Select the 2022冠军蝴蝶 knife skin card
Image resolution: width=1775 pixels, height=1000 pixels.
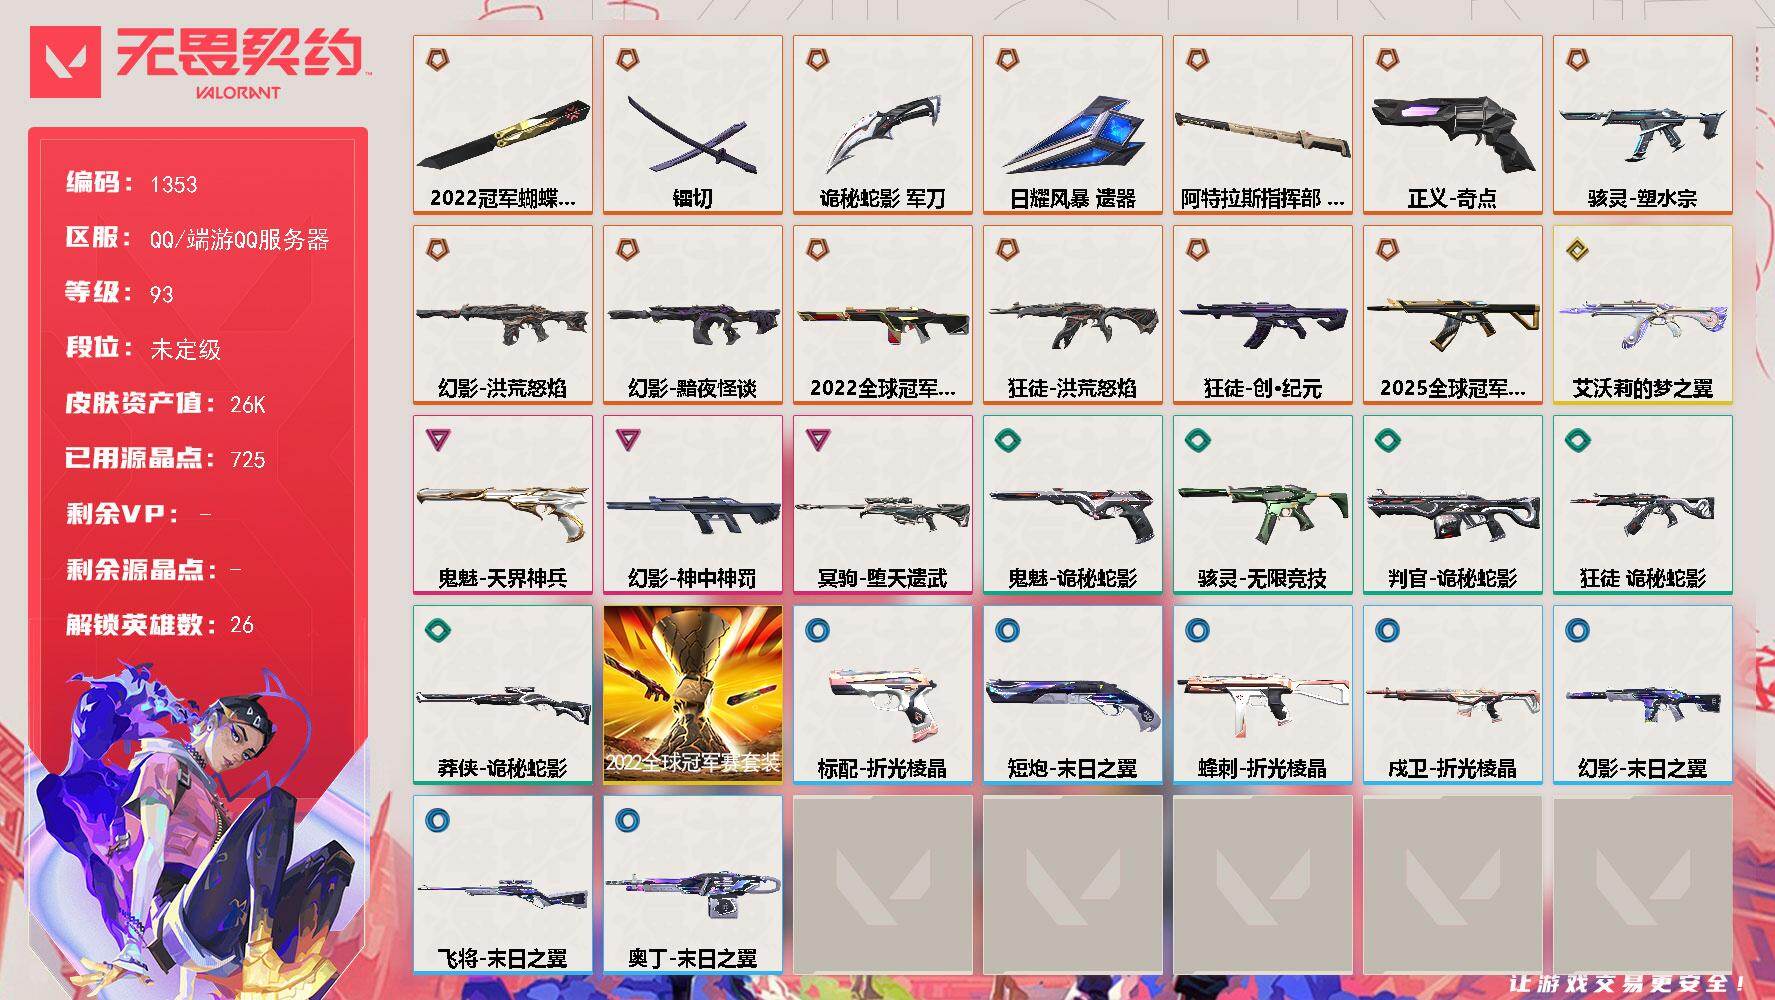(x=503, y=125)
